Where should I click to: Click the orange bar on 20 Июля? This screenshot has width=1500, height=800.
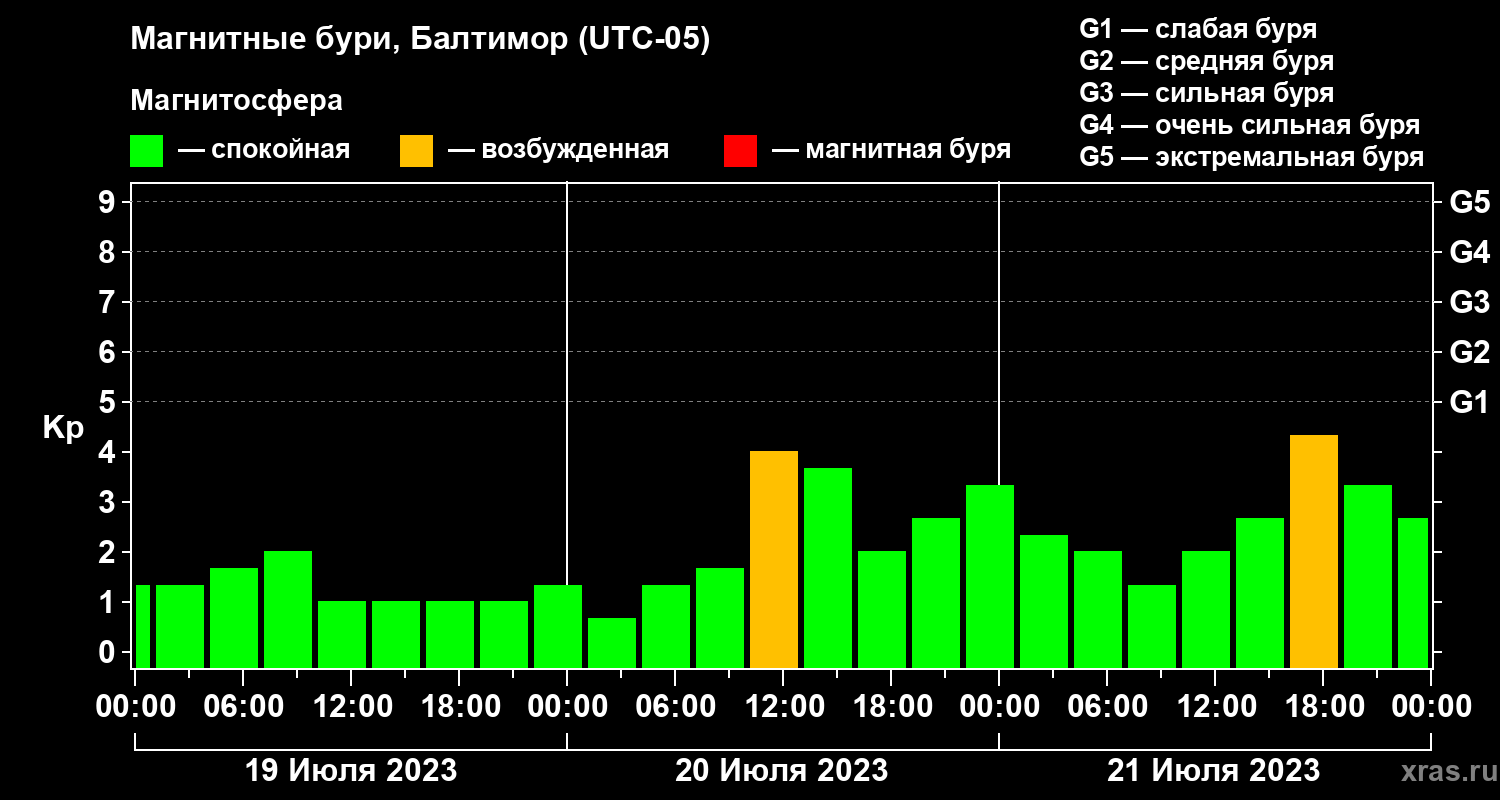(x=774, y=559)
